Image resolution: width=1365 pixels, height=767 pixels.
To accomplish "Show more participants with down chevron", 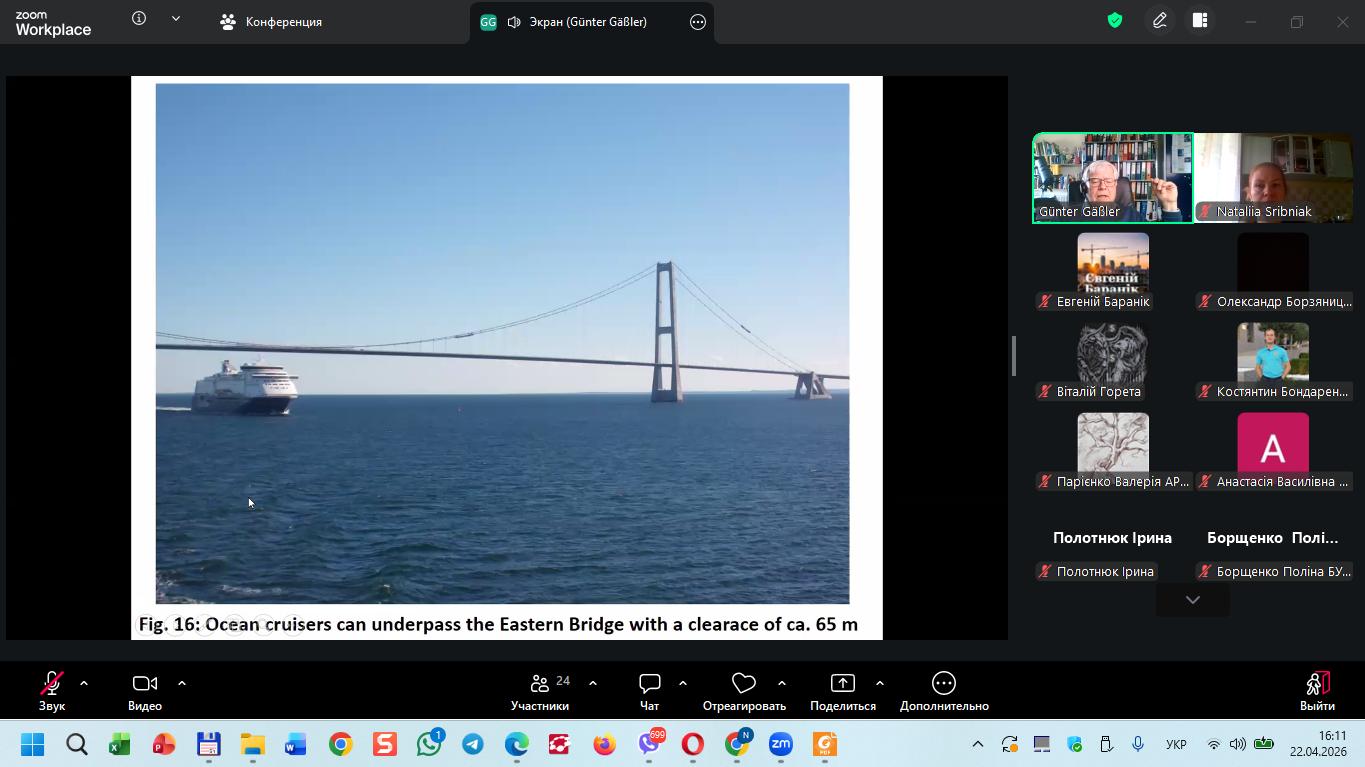I will (1192, 600).
